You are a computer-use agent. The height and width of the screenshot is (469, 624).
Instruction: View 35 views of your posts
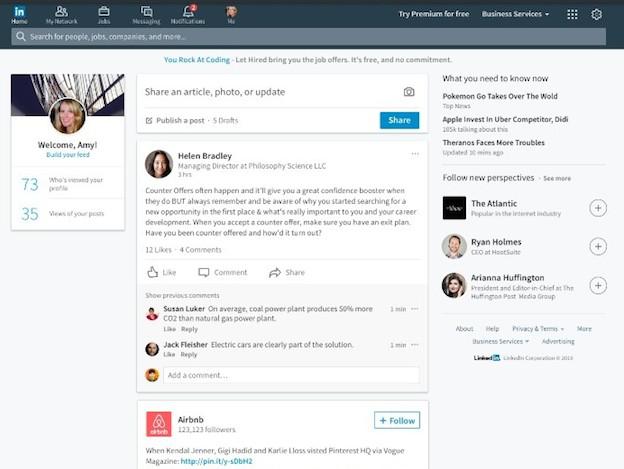(68, 214)
